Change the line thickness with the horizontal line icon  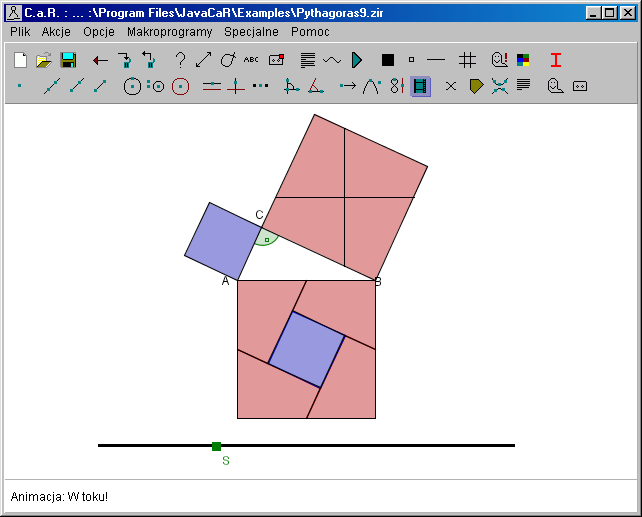click(436, 60)
